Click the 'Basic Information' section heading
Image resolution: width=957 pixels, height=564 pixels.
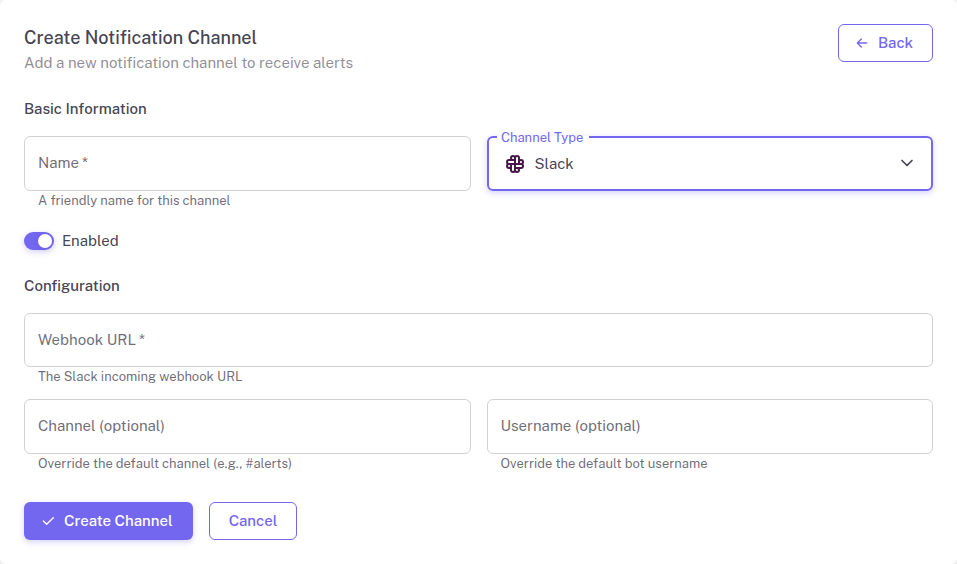click(85, 109)
